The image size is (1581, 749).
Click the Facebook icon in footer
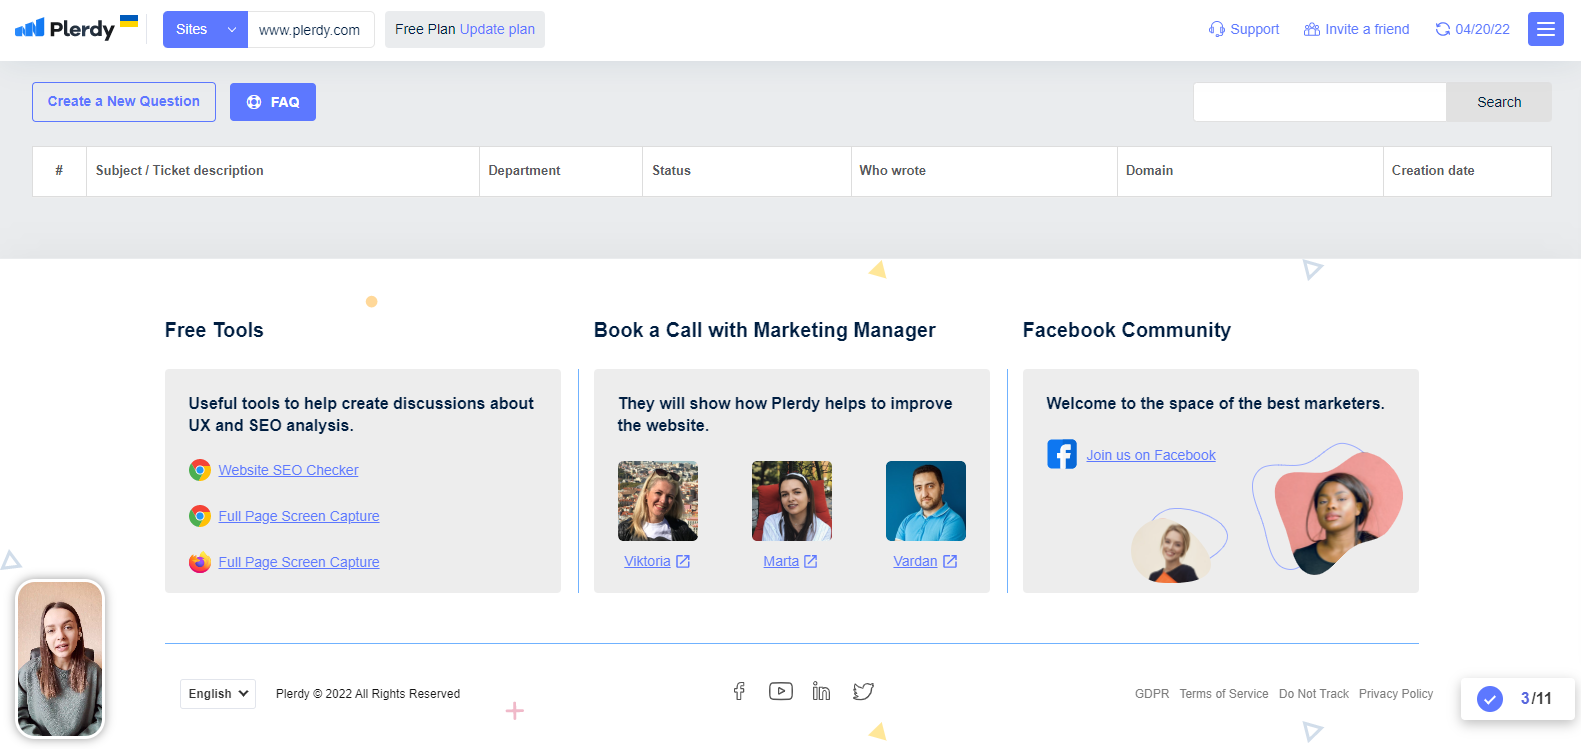pos(739,691)
